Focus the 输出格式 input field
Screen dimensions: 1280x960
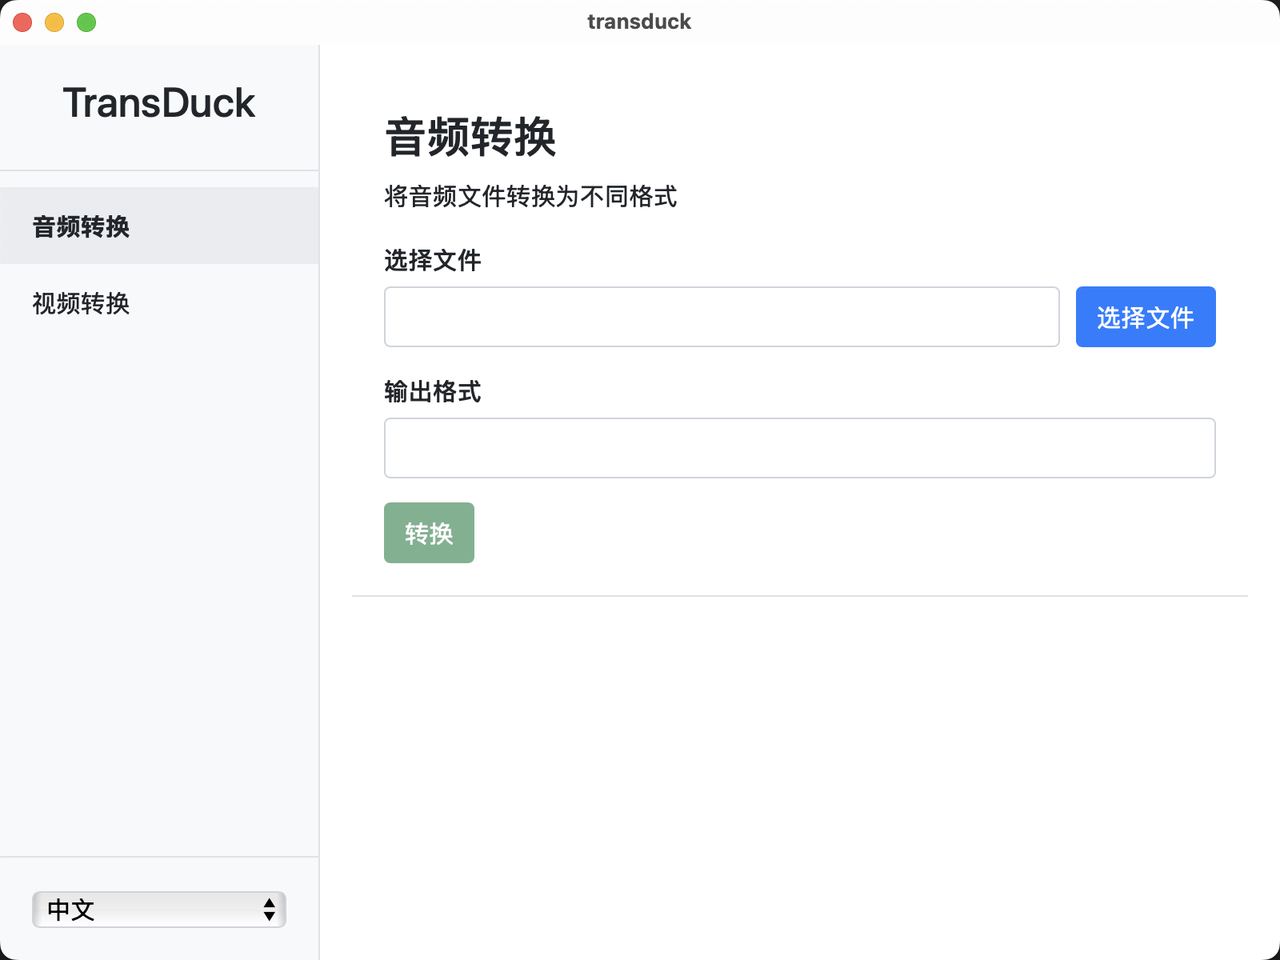[x=799, y=448]
